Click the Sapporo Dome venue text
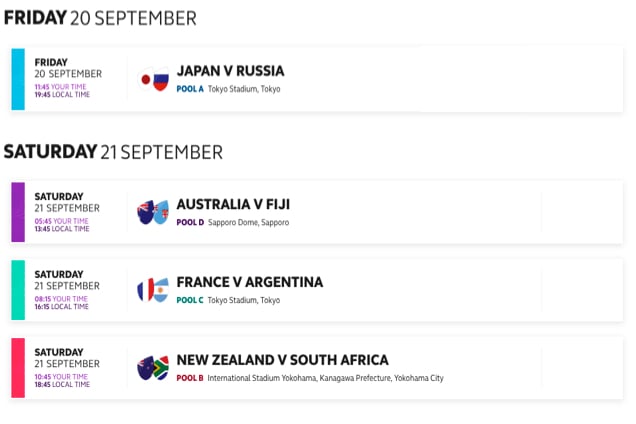This screenshot has height=424, width=636. point(248,222)
